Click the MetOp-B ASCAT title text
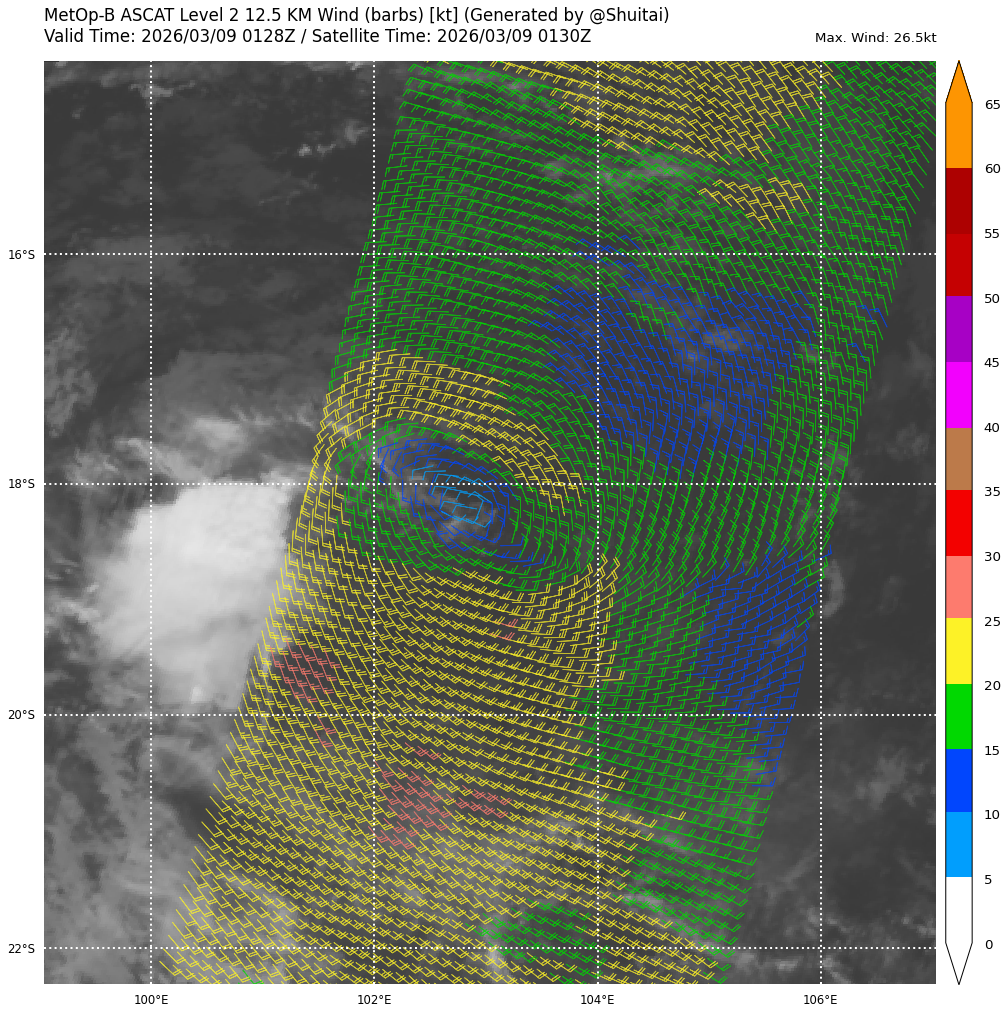The height and width of the screenshot is (1013, 1008). tap(356, 16)
